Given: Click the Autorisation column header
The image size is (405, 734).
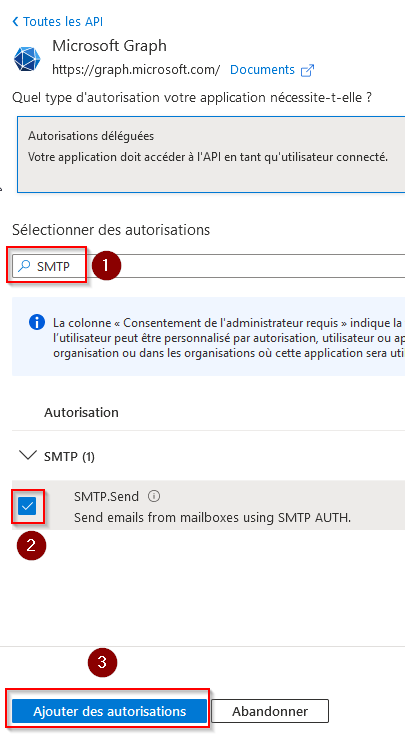Looking at the screenshot, I should pyautogui.click(x=81, y=412).
